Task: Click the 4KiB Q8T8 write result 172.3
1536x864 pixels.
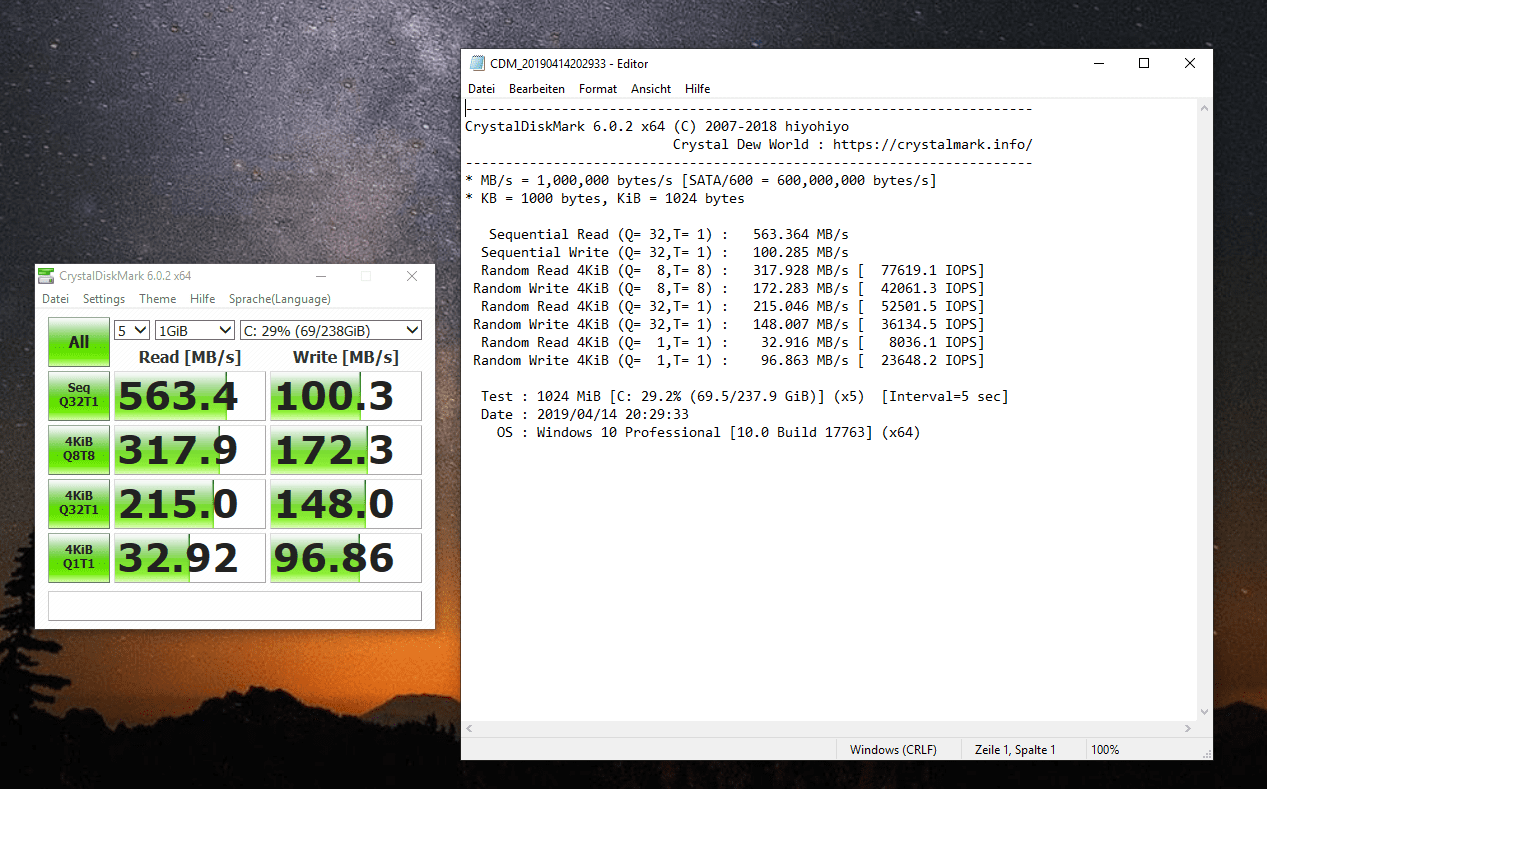Action: tap(346, 450)
